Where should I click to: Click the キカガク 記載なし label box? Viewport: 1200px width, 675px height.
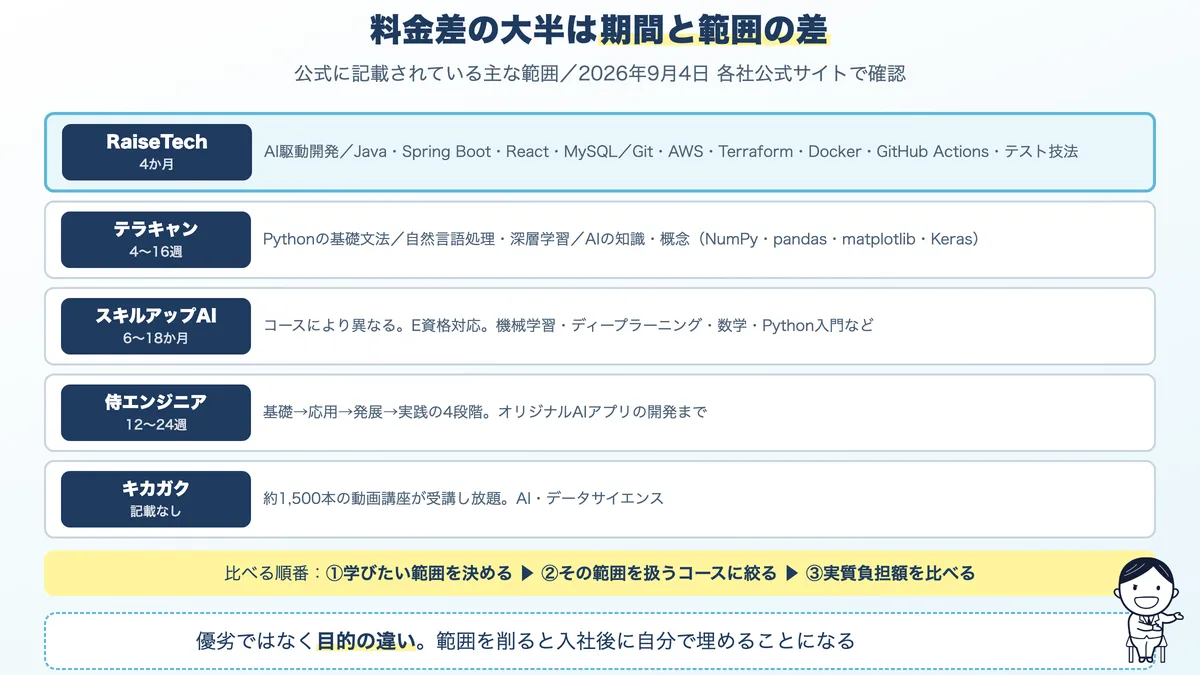coord(156,499)
